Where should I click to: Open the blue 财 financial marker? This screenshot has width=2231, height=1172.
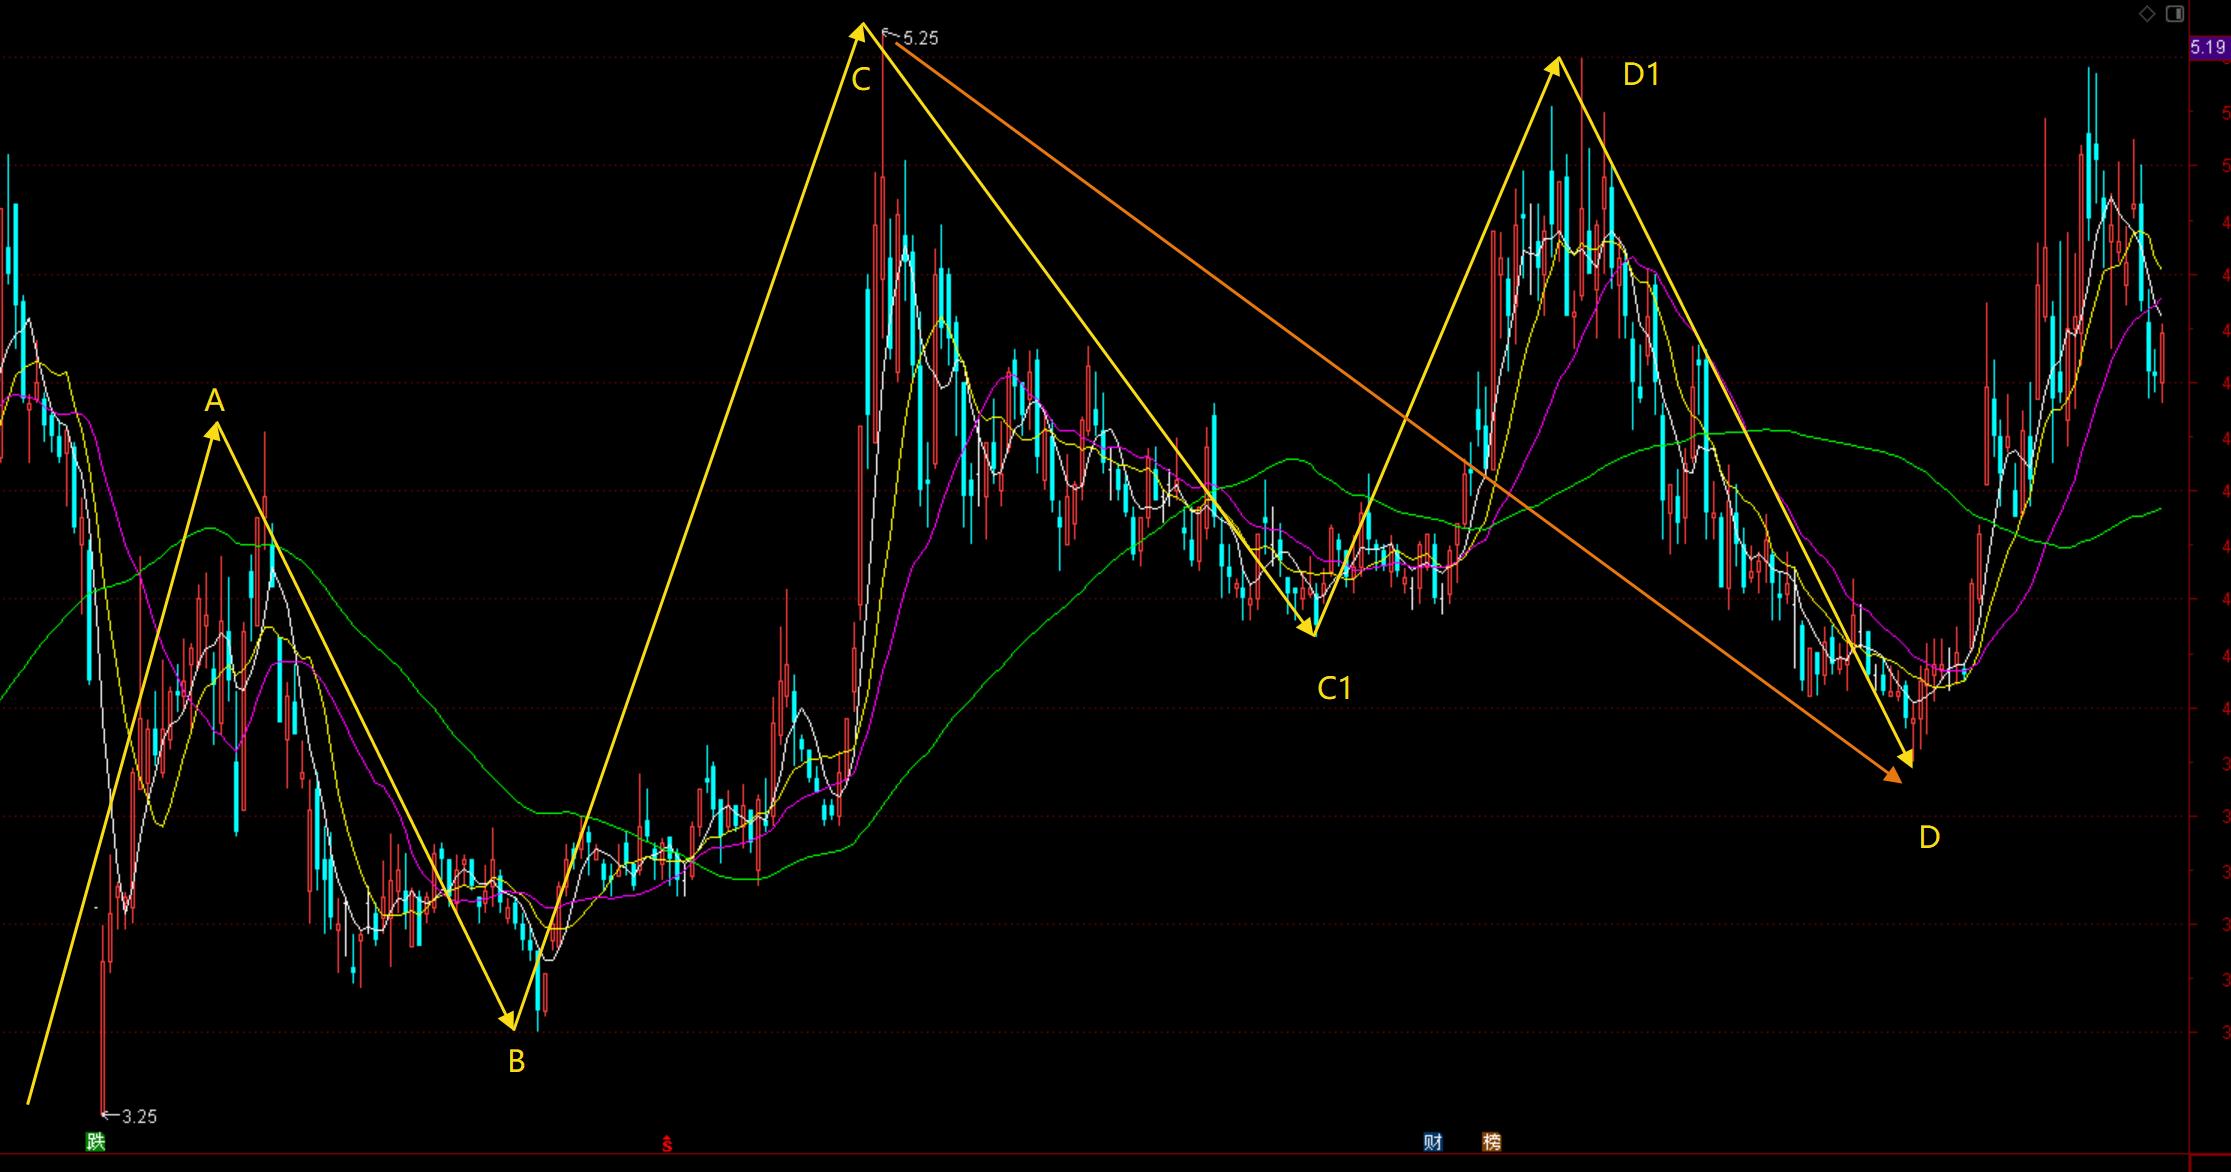1433,1141
